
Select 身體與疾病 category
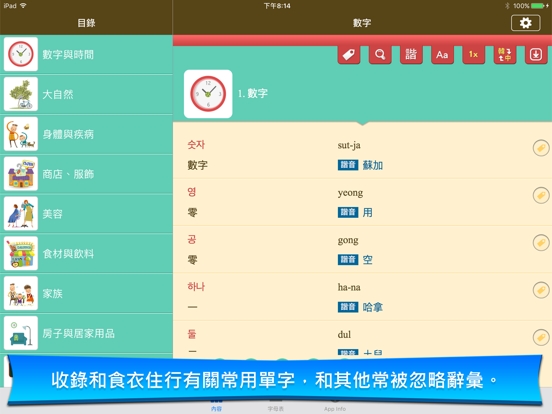click(x=86, y=134)
